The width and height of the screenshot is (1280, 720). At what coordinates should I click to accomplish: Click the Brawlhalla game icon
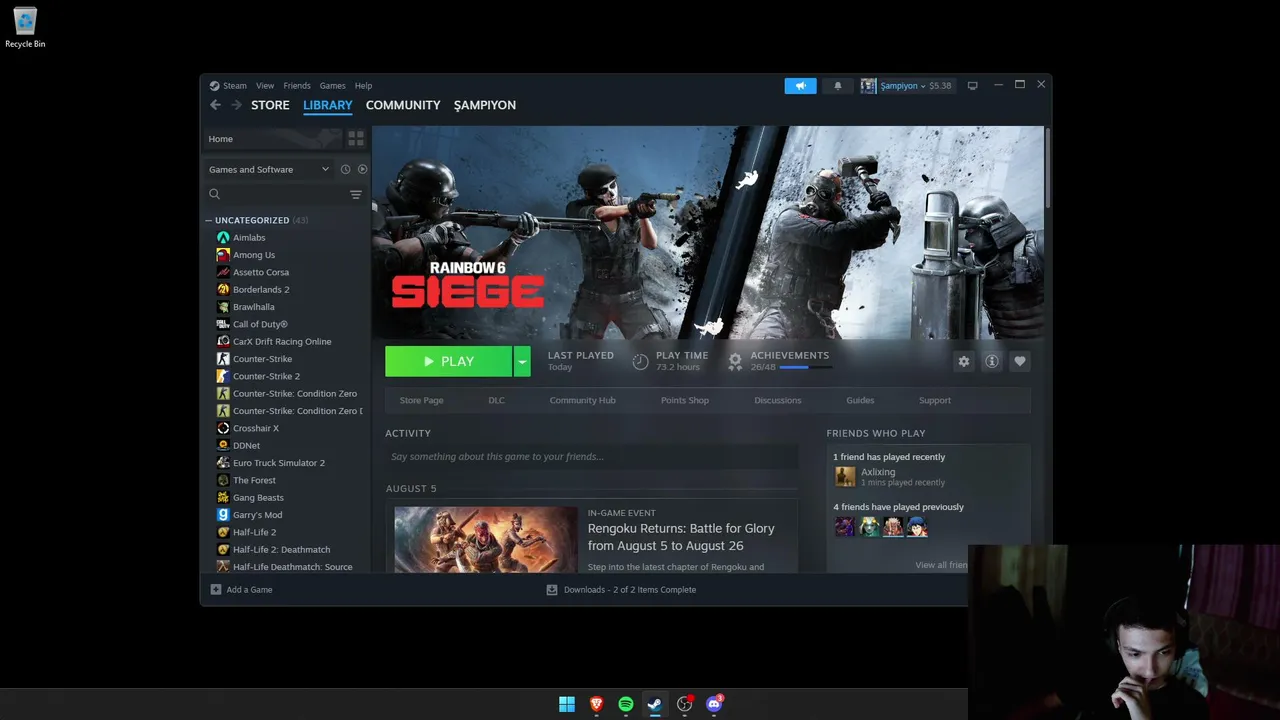pyautogui.click(x=223, y=307)
